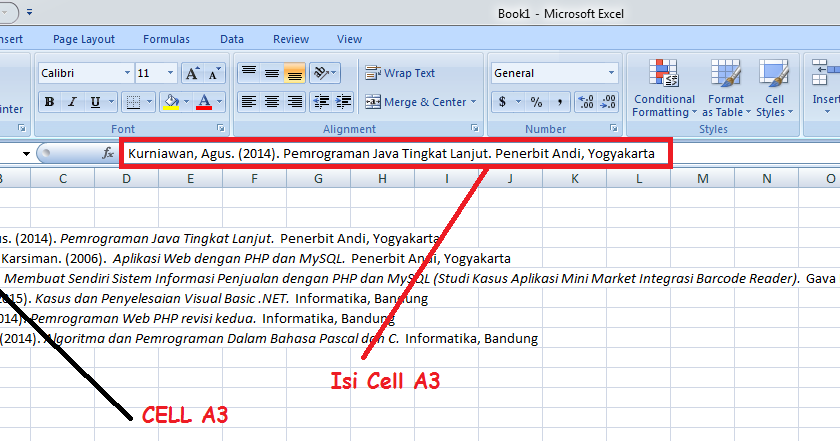Open the View tab
Viewport: 840px width, 441px height.
coord(349,39)
